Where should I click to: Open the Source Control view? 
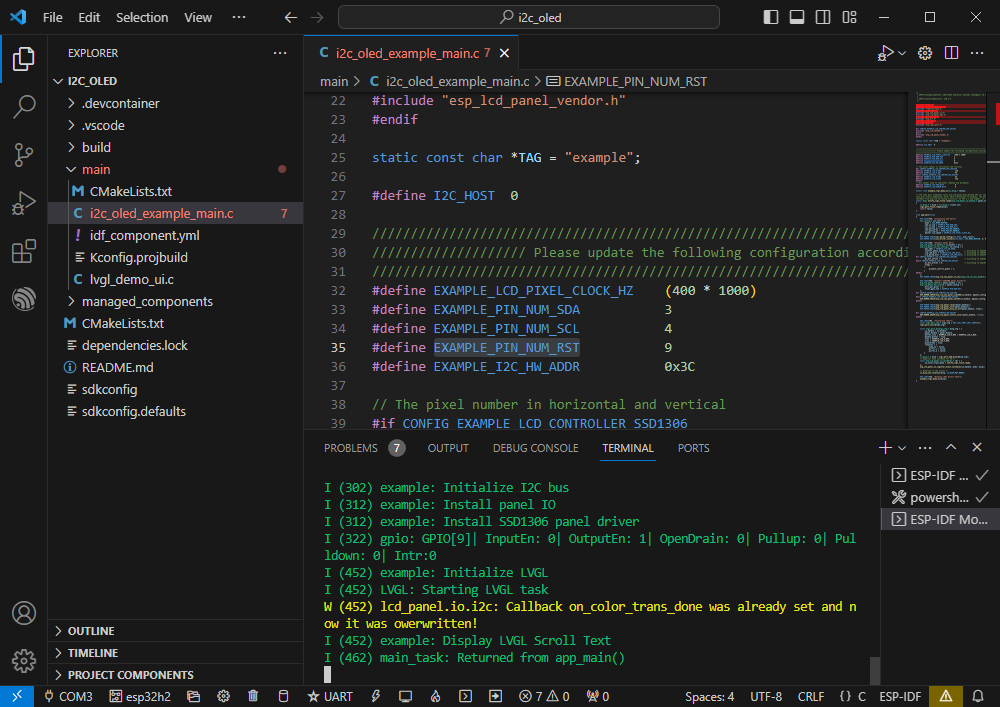pos(24,155)
